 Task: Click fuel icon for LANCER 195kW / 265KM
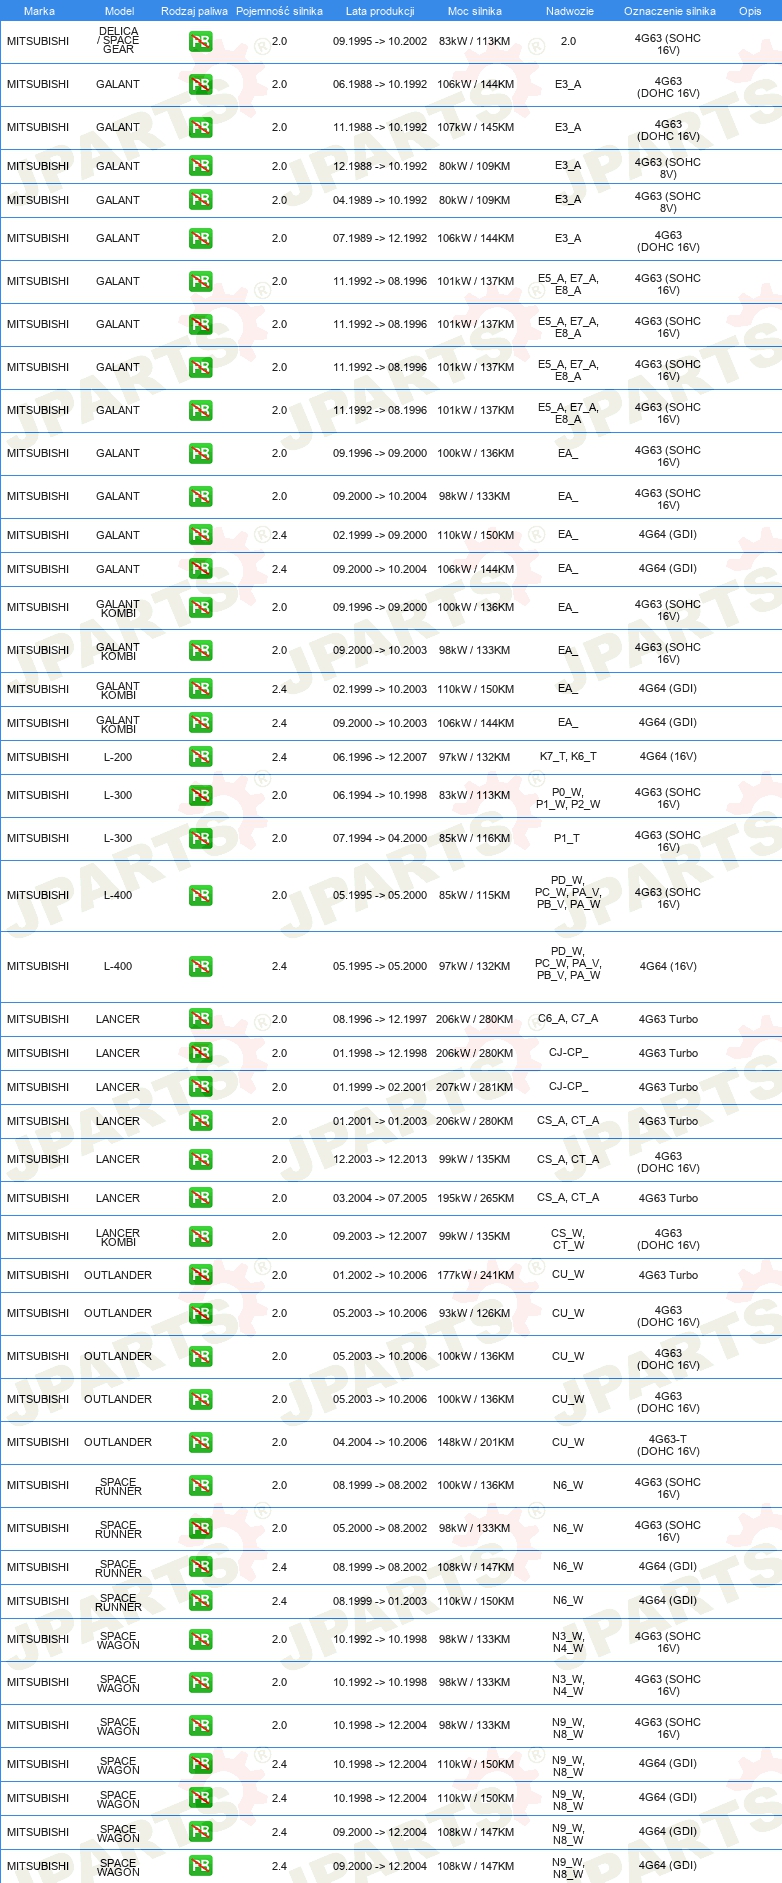(201, 1198)
